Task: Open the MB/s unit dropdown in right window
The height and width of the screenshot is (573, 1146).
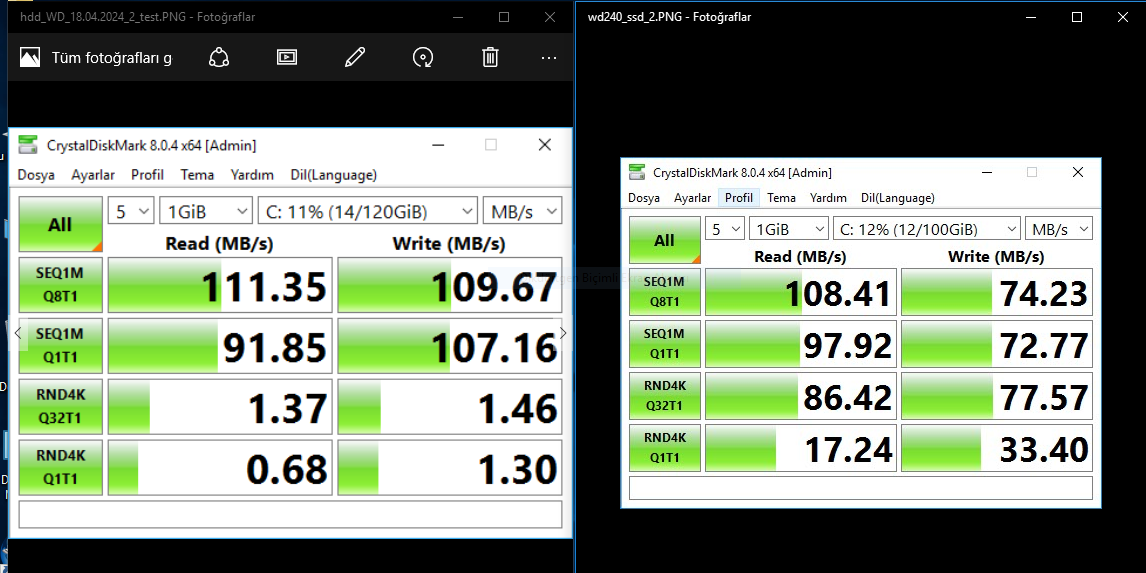Action: (x=1058, y=229)
